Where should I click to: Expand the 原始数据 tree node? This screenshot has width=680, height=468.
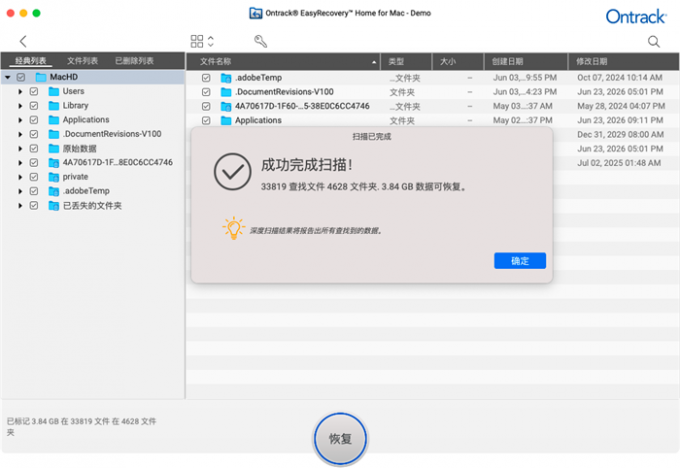pos(20,149)
